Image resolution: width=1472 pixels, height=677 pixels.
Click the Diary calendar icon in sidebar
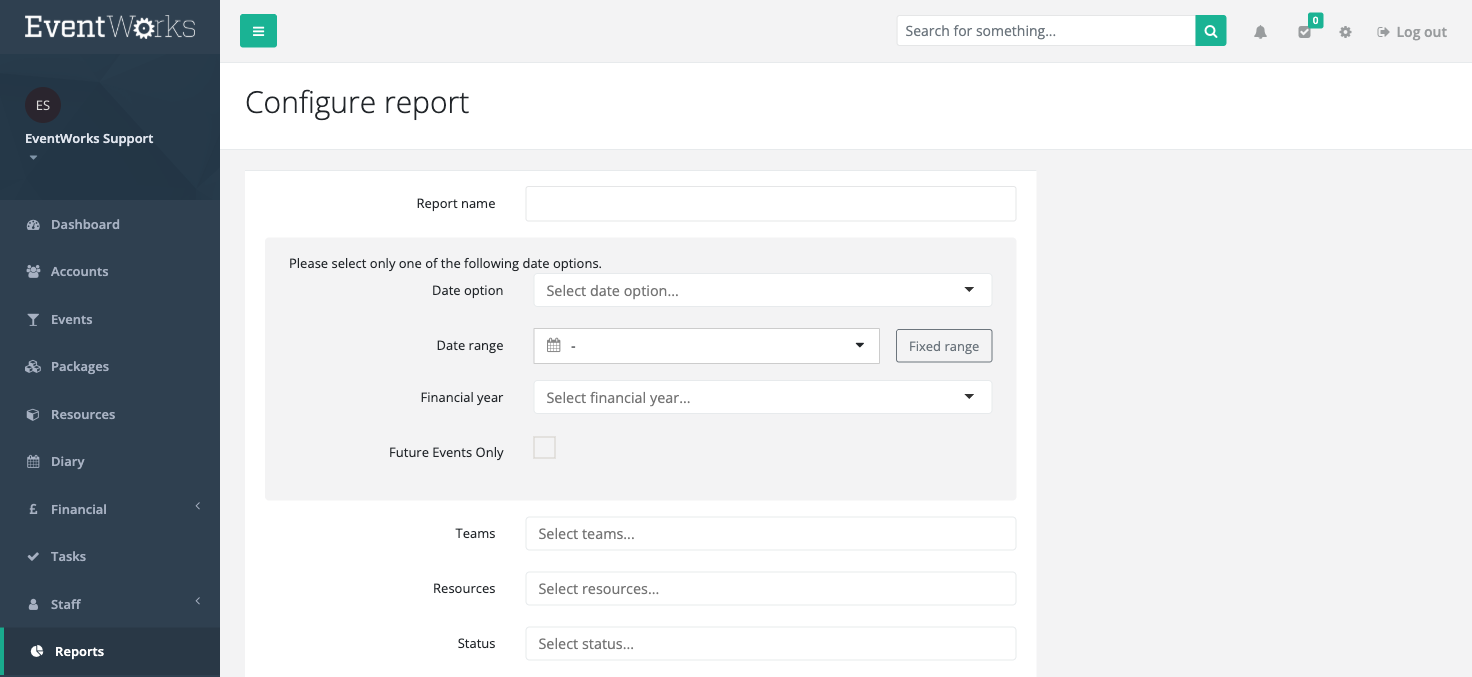point(33,462)
